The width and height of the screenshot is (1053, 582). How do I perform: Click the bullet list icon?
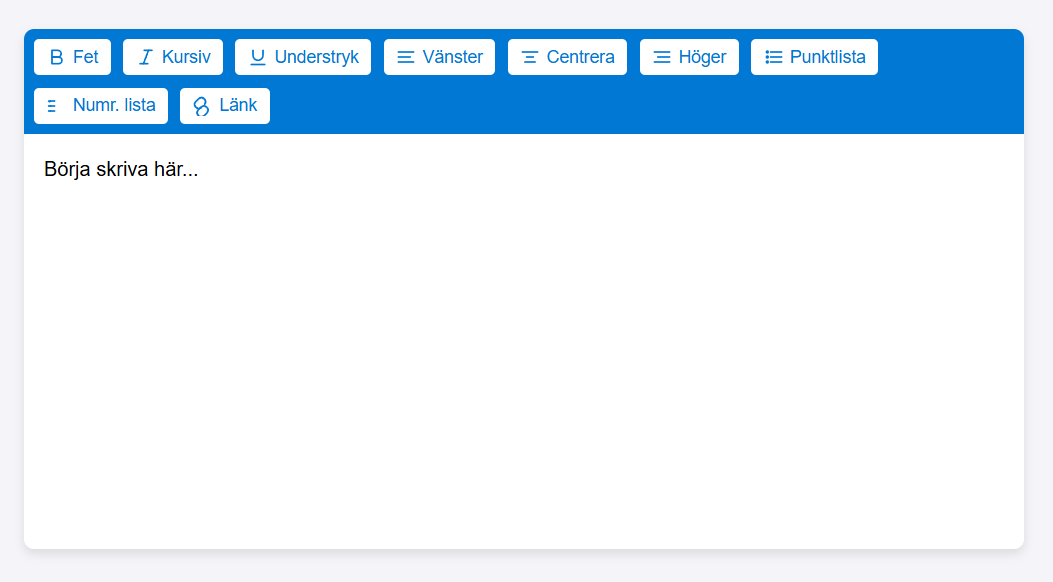(773, 57)
